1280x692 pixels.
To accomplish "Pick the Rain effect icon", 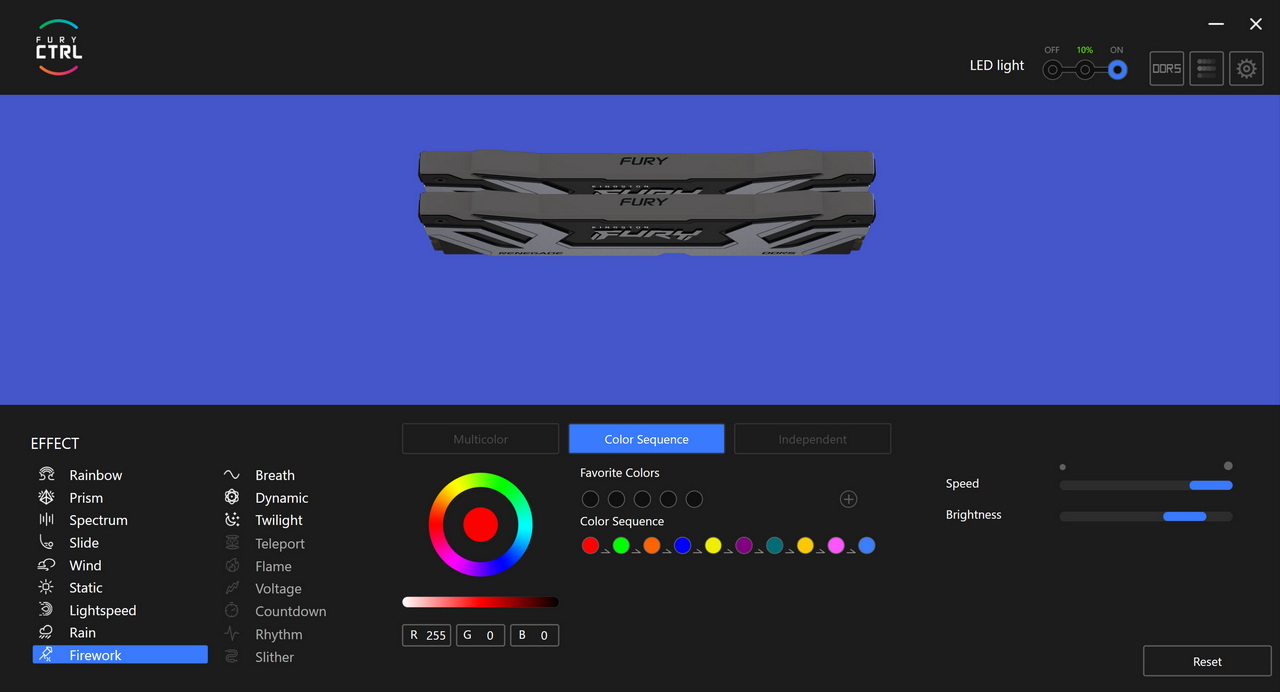I will click(x=46, y=632).
